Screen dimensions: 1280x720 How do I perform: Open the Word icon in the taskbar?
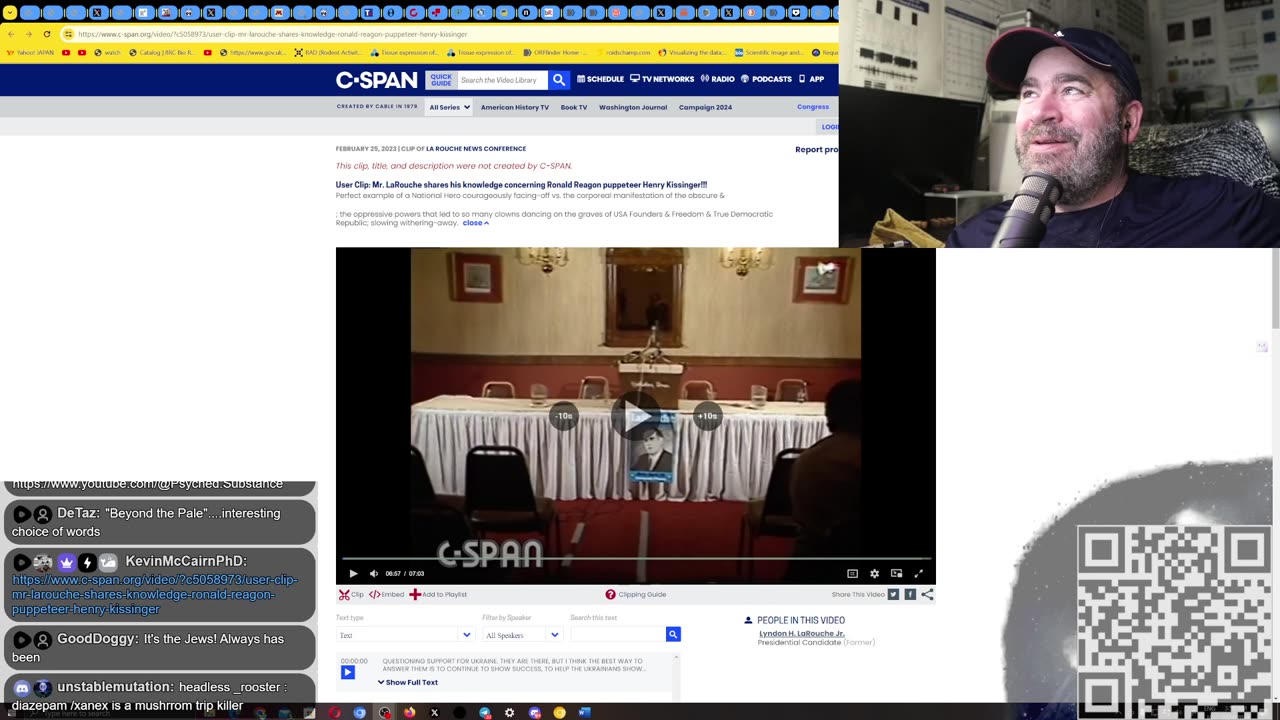tap(585, 713)
